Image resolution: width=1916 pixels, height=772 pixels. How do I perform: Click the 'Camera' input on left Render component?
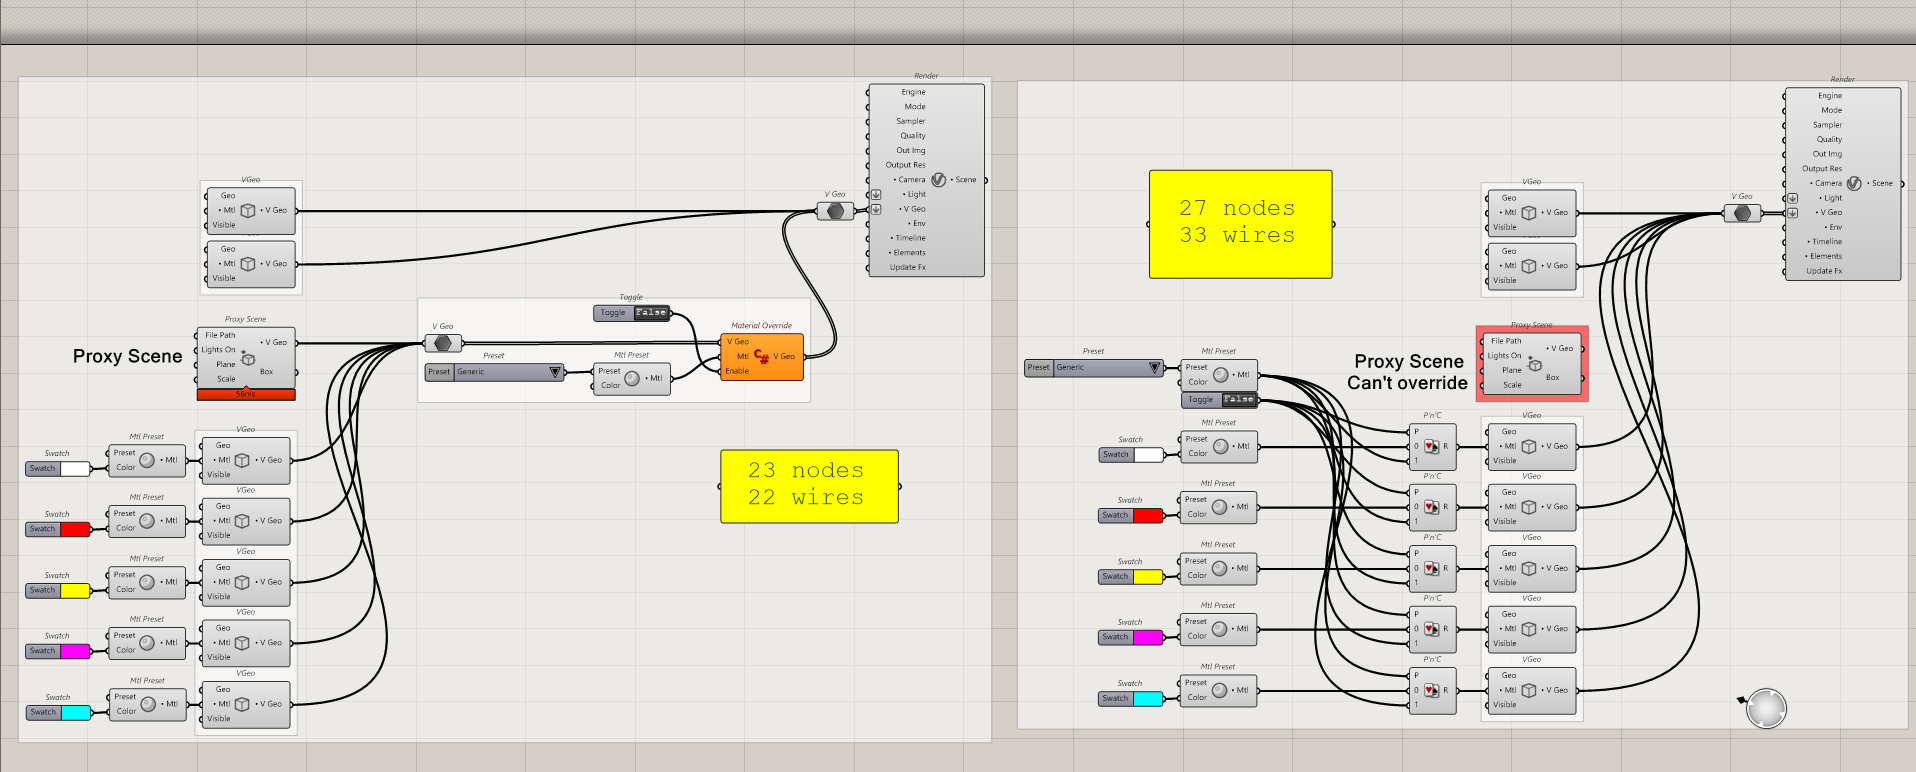click(x=911, y=180)
